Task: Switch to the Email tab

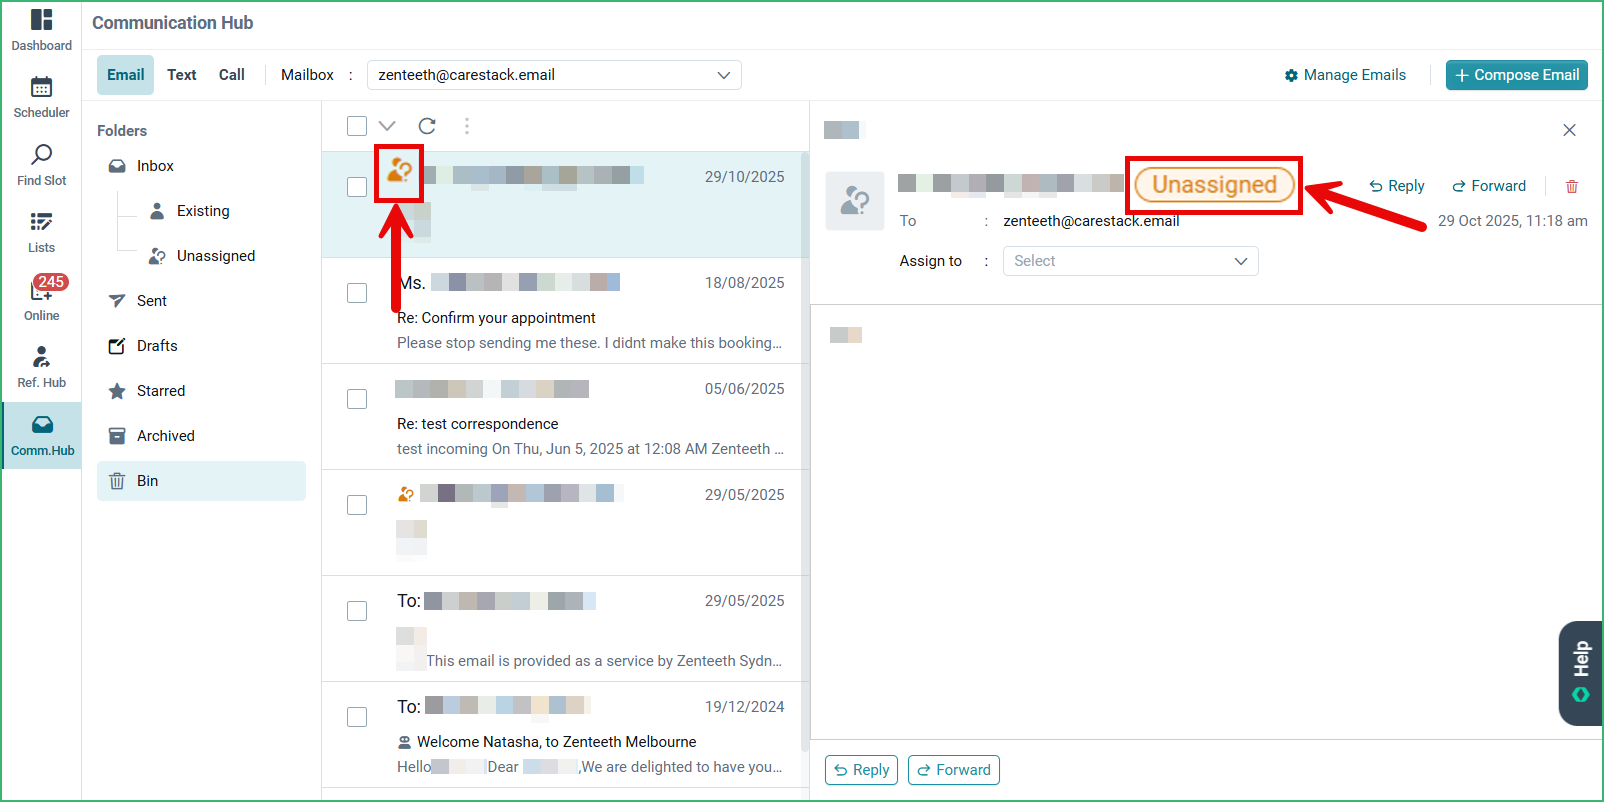Action: coord(126,75)
